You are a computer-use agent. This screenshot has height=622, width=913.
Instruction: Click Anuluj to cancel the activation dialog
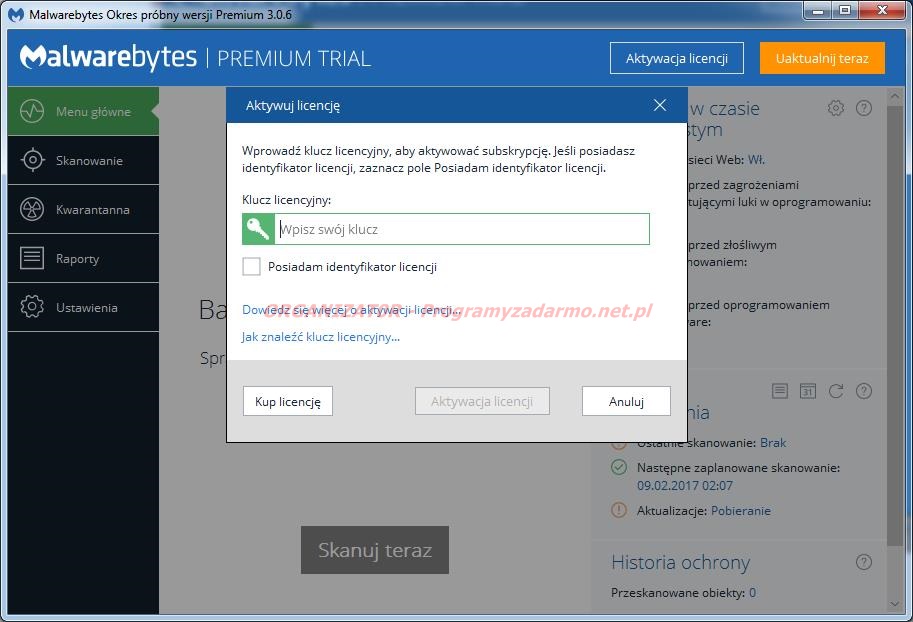626,401
